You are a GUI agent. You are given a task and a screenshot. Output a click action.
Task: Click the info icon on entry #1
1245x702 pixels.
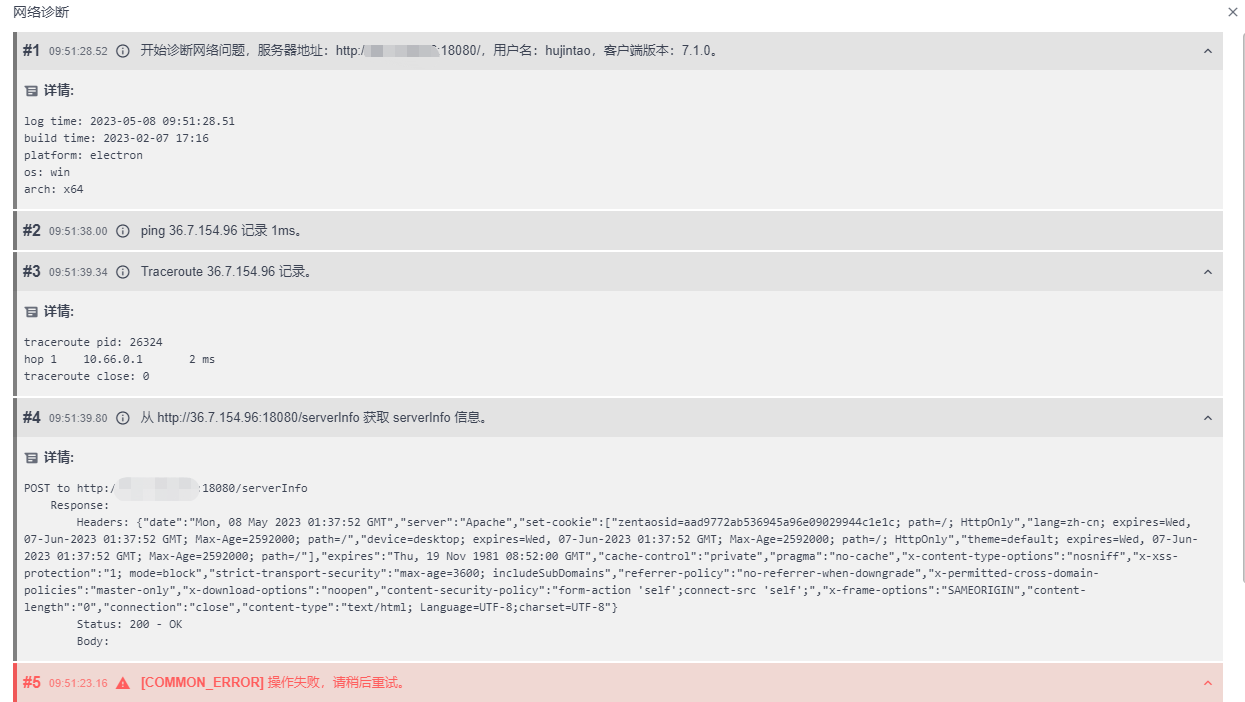point(123,51)
